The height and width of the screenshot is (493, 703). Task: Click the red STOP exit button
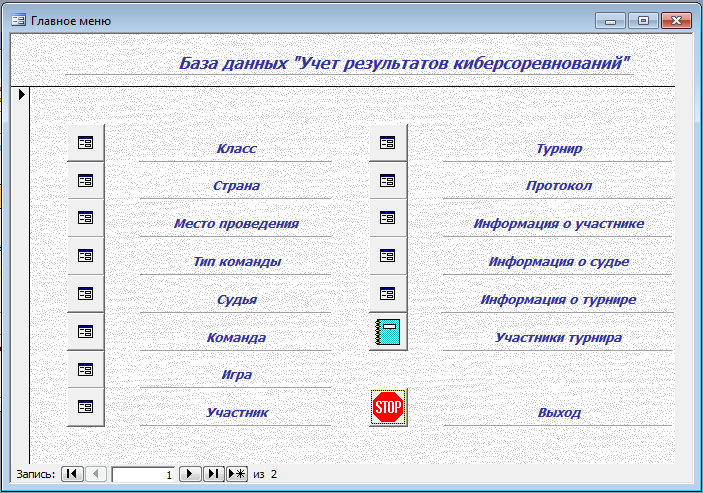388,407
